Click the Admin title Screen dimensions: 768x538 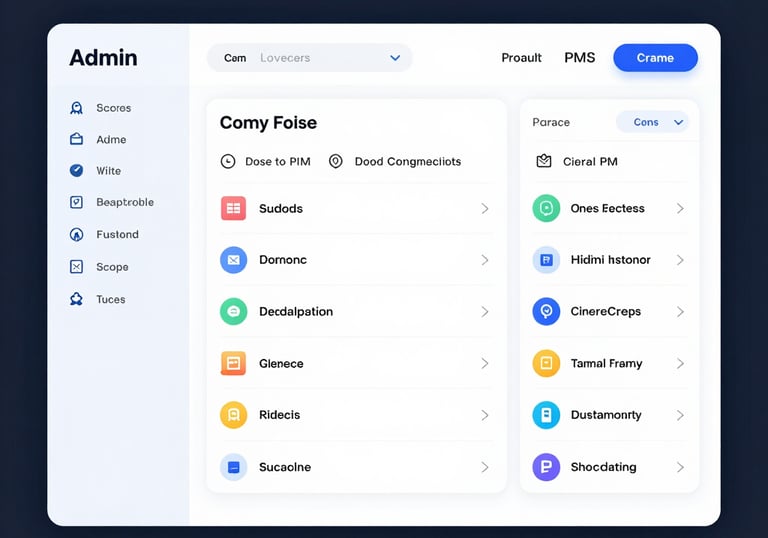pos(103,58)
